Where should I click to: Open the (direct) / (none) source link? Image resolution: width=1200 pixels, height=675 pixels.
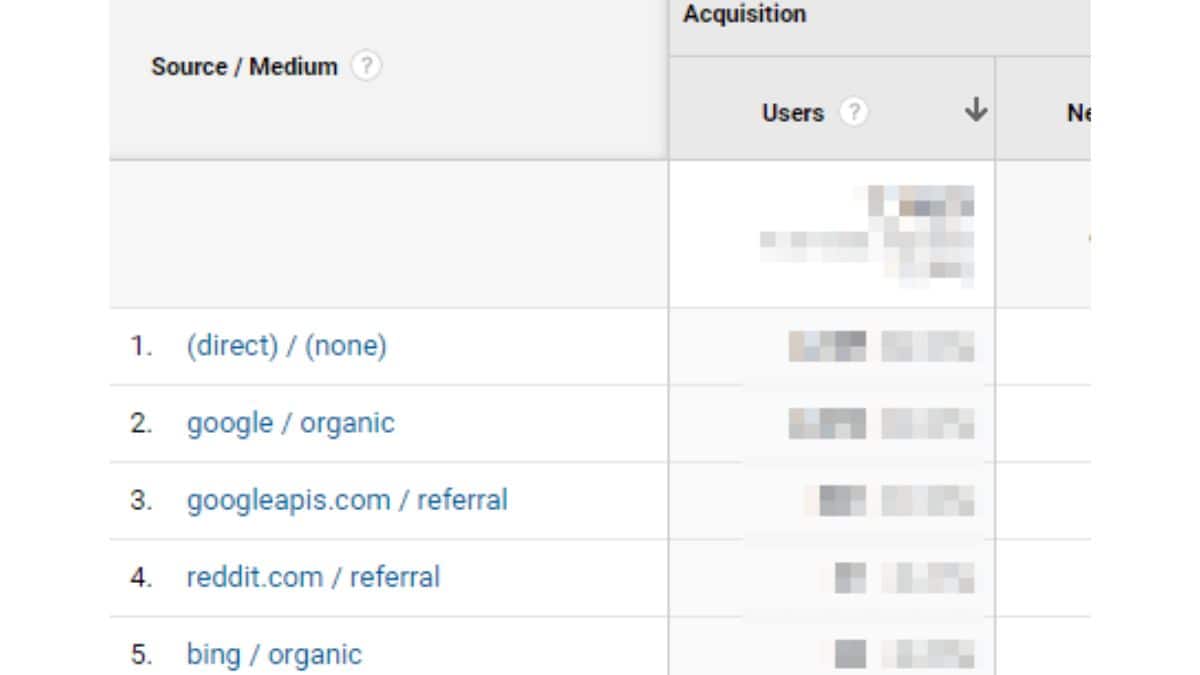coord(286,346)
